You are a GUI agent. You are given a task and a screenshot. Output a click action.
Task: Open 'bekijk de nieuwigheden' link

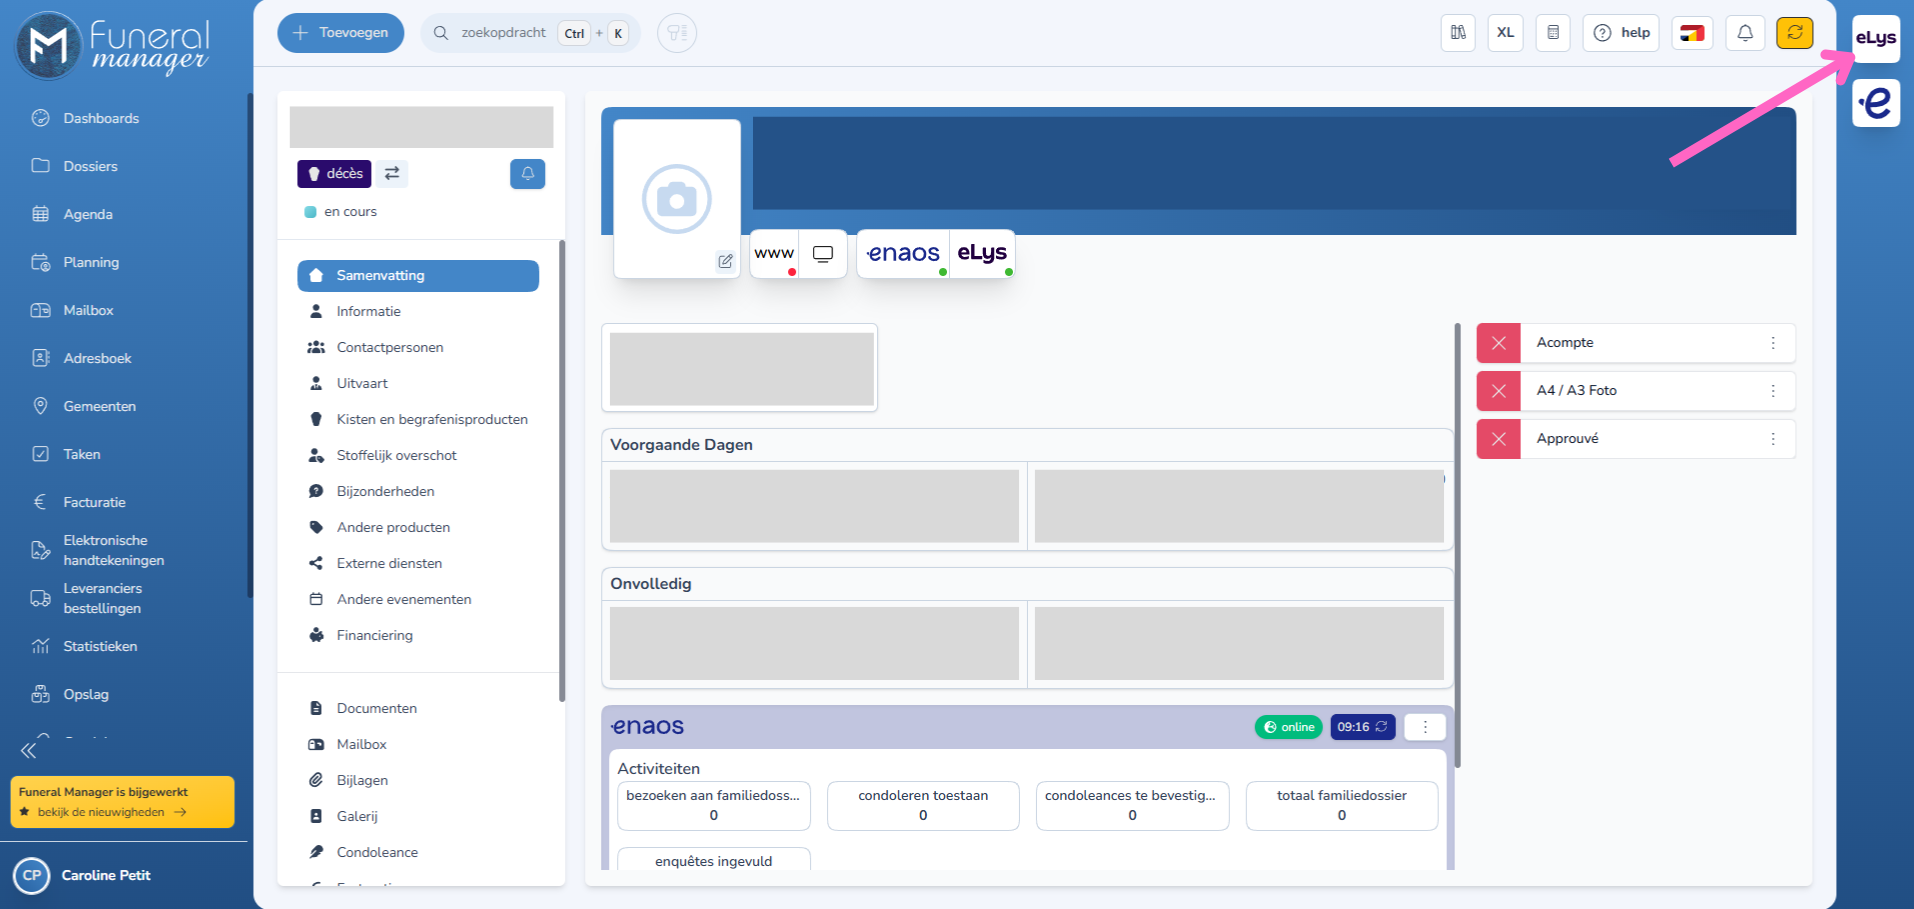tap(112, 812)
